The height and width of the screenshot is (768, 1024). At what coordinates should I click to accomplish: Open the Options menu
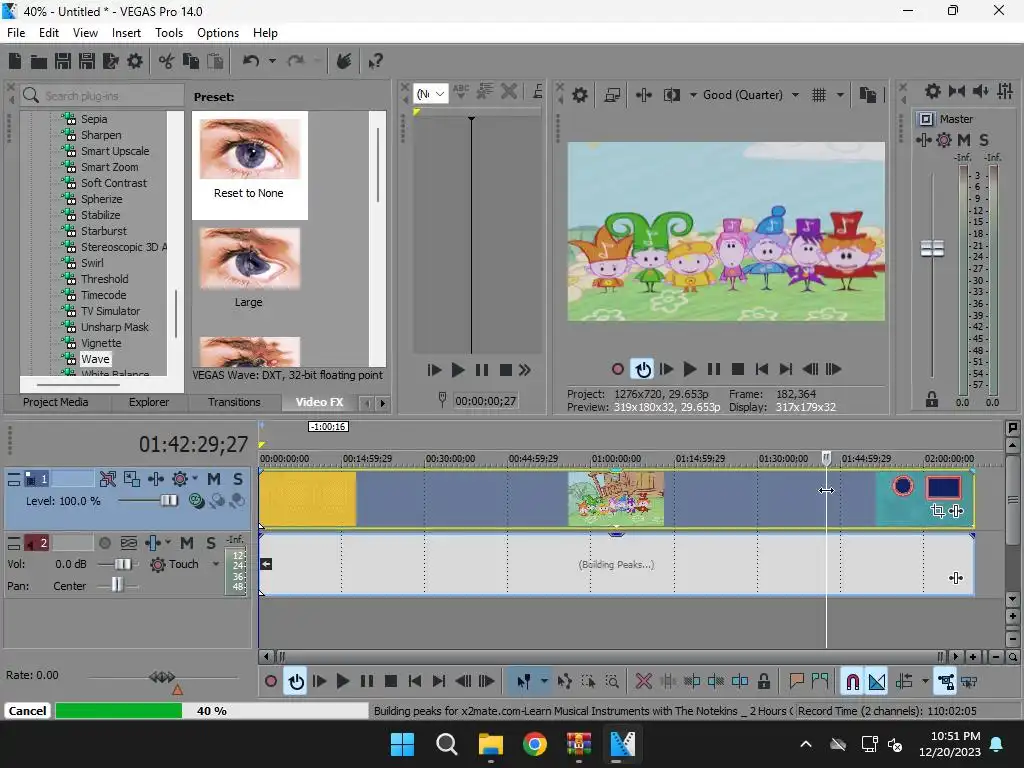click(x=217, y=33)
